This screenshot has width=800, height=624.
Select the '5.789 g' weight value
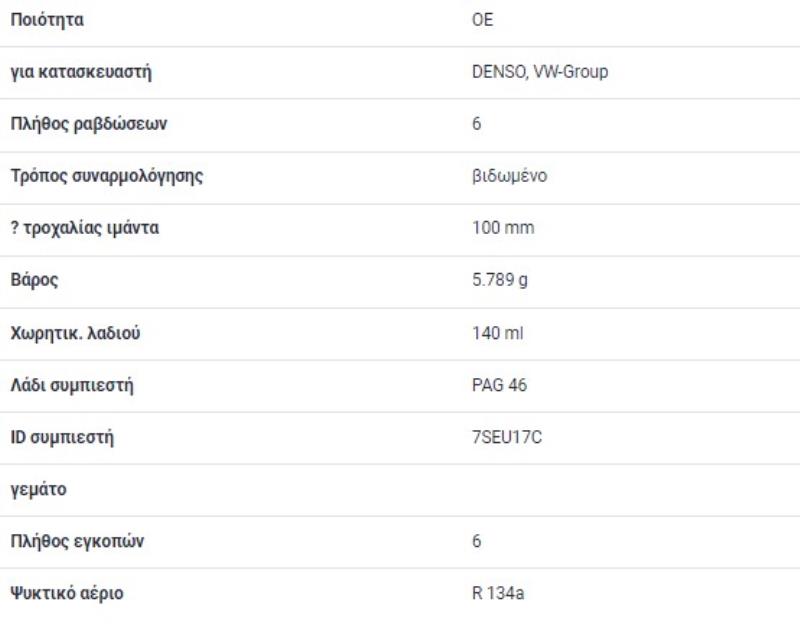pyautogui.click(x=500, y=280)
